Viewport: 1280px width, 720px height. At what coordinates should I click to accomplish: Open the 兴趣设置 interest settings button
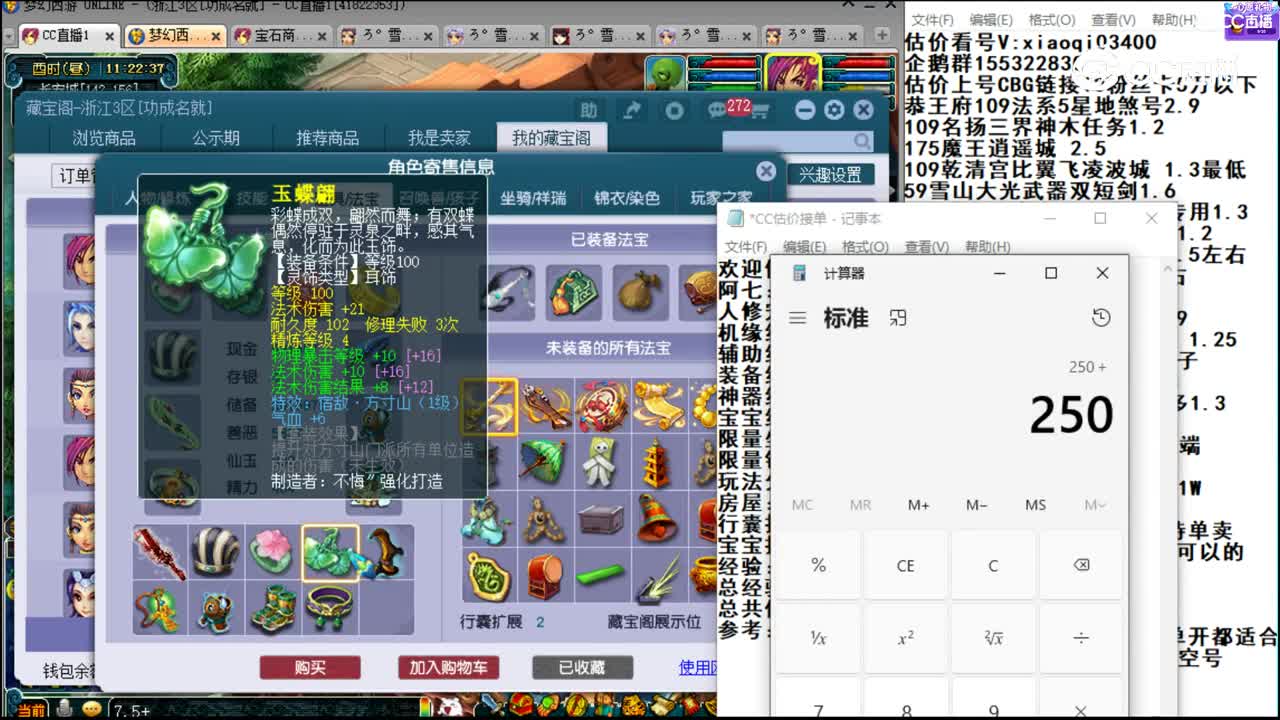click(830, 175)
